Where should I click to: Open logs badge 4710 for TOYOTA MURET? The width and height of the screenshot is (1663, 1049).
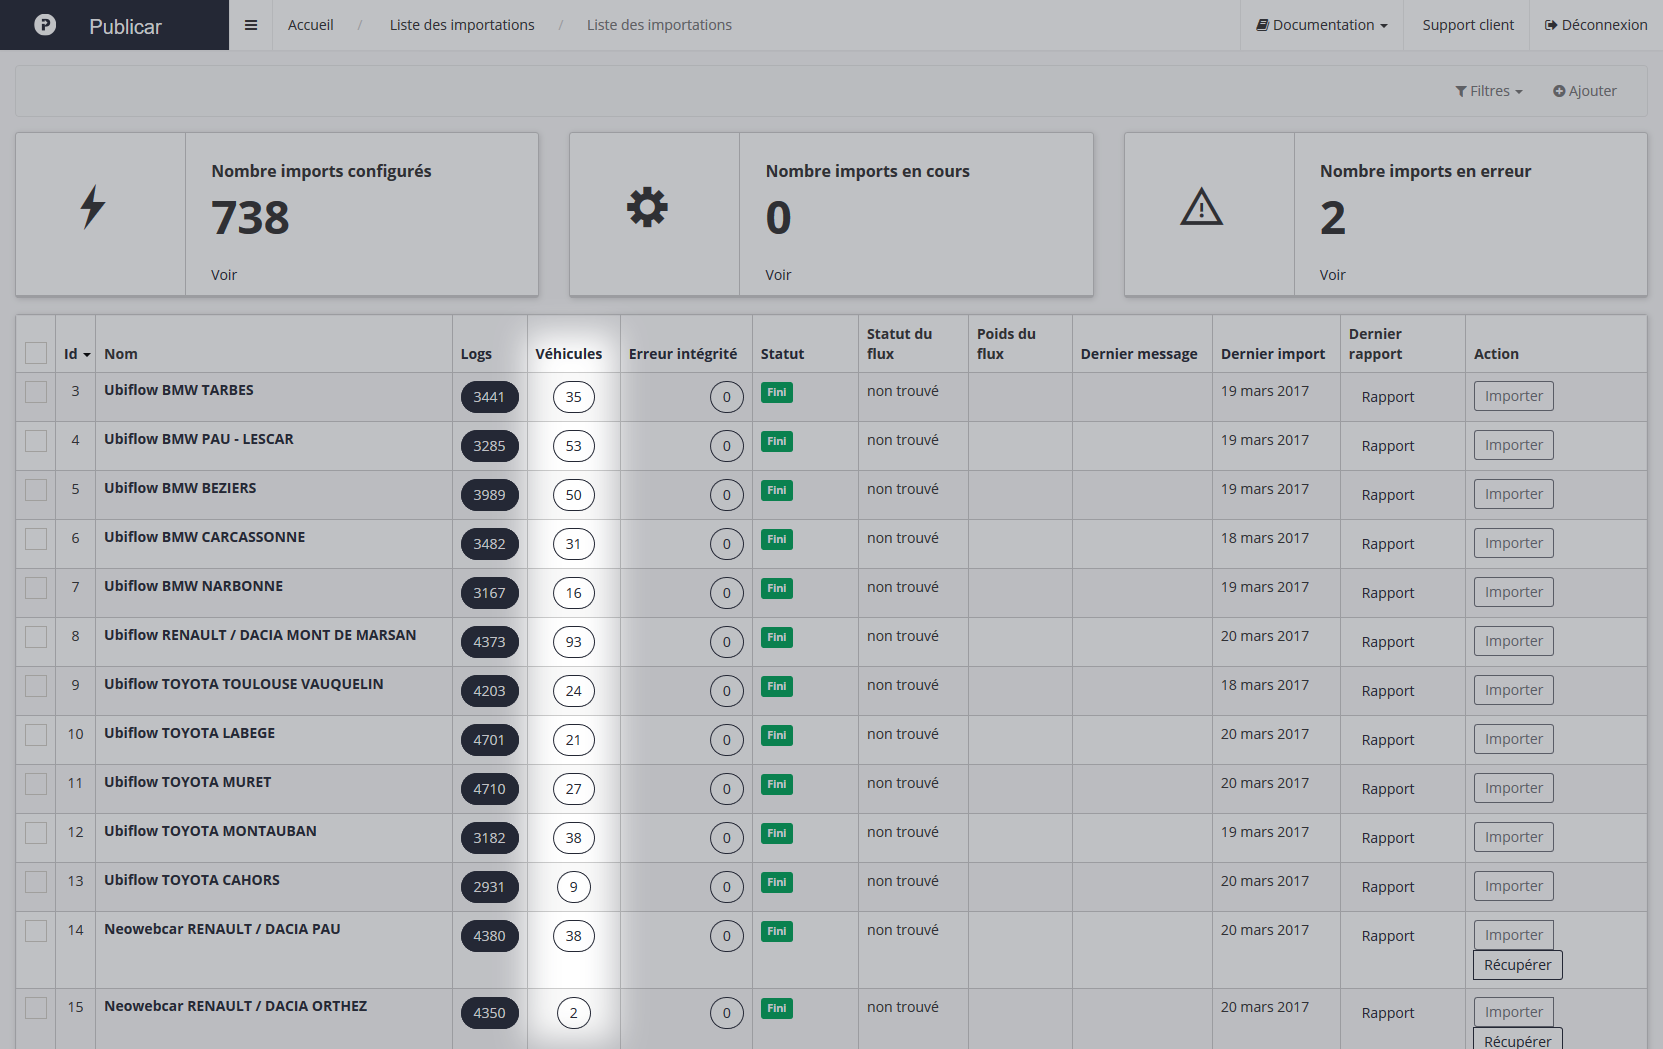click(x=489, y=789)
